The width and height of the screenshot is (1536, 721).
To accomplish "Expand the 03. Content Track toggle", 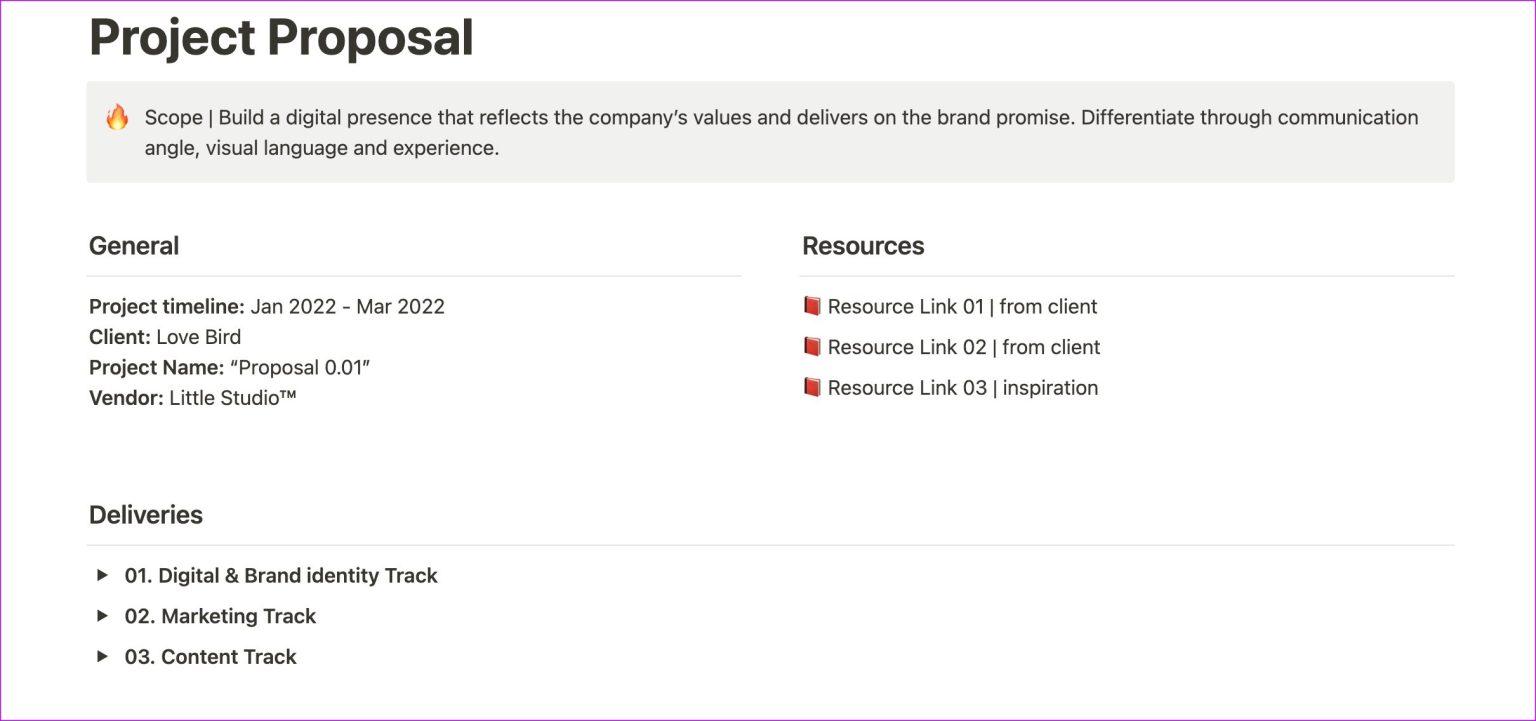I will (210, 656).
